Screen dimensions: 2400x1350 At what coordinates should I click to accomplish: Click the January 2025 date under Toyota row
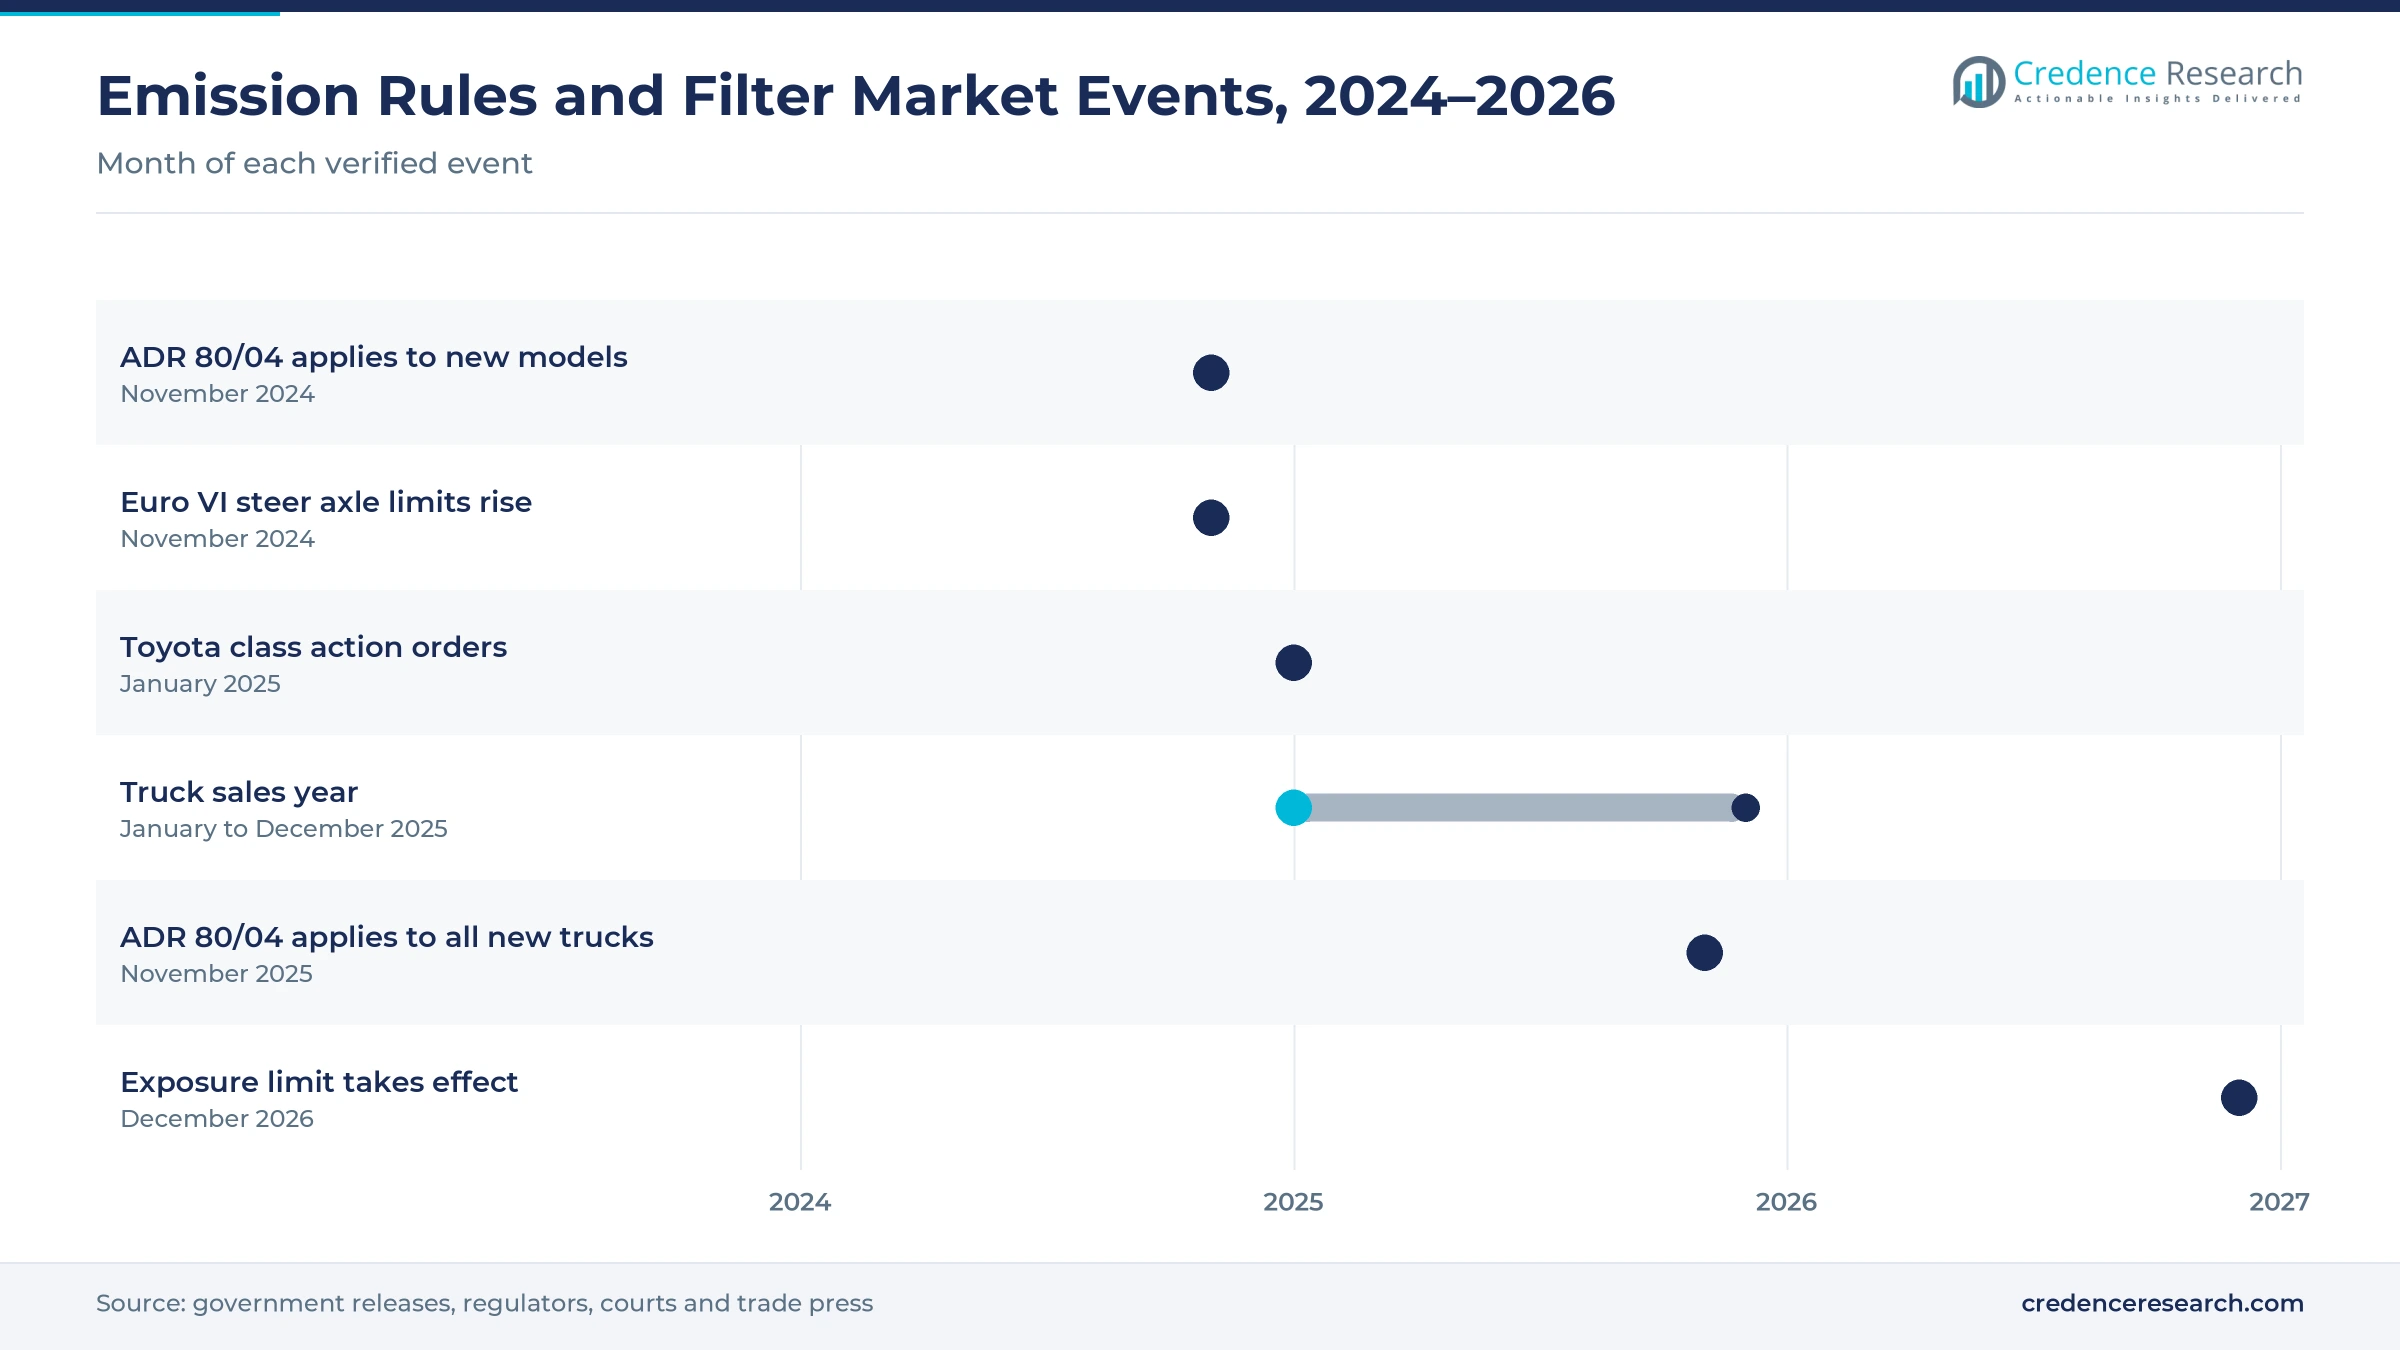200,684
